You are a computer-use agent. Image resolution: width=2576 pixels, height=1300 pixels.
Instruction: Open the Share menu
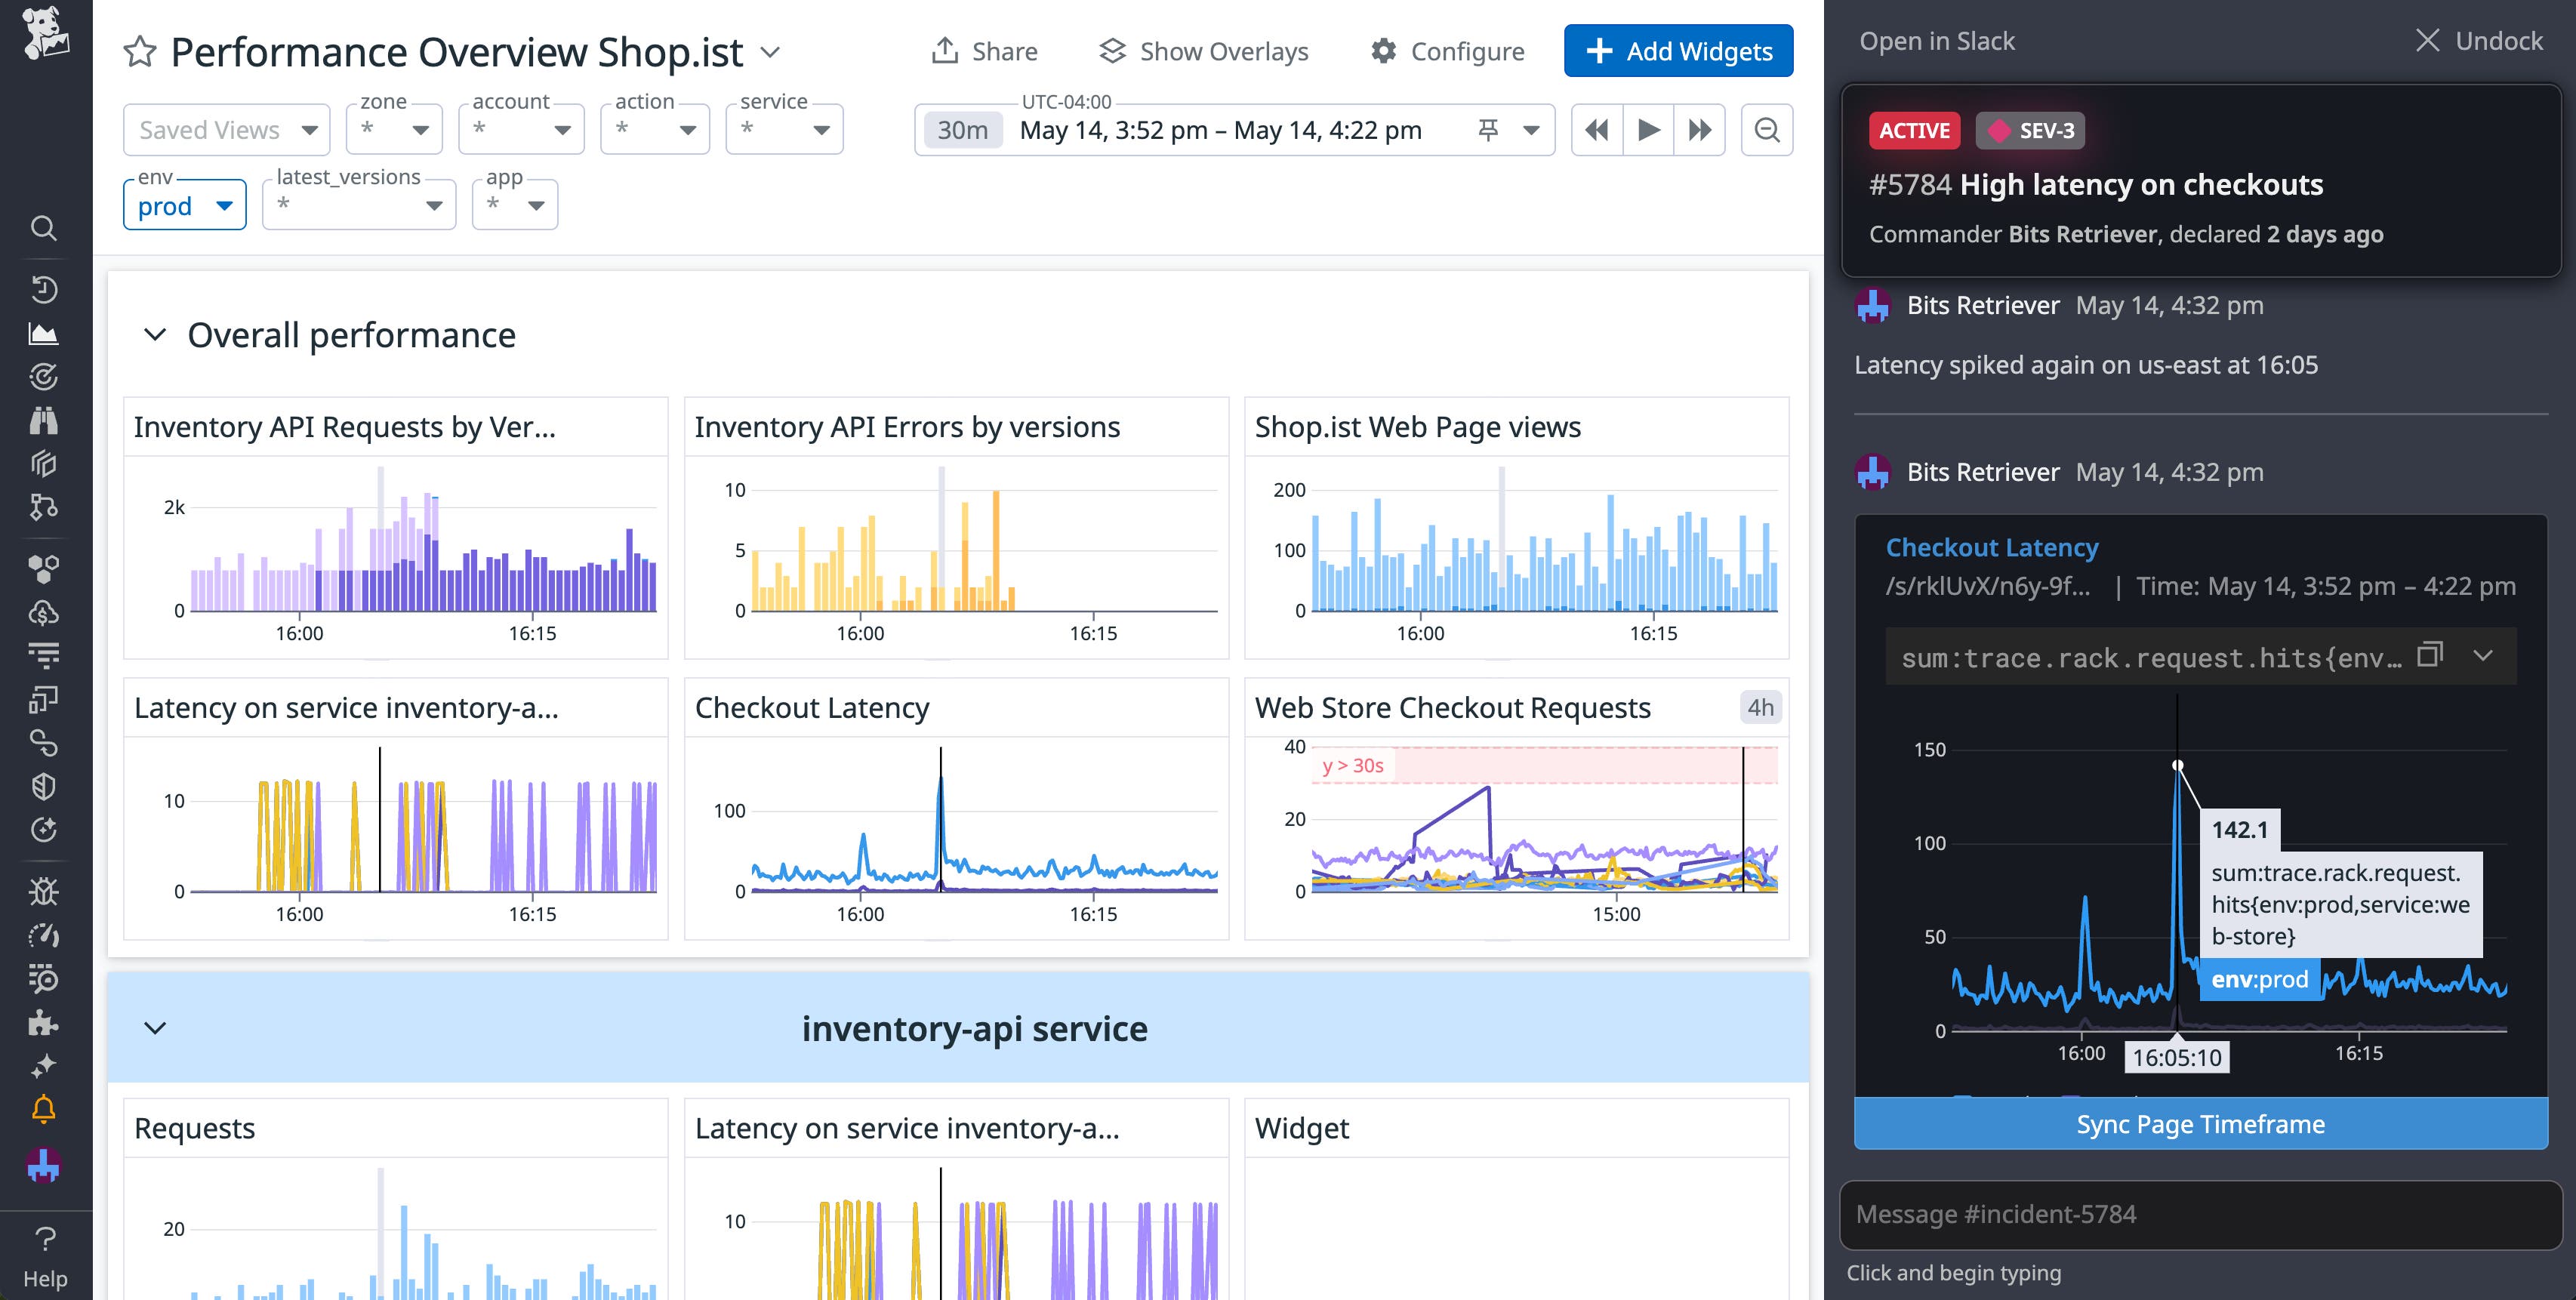point(984,51)
